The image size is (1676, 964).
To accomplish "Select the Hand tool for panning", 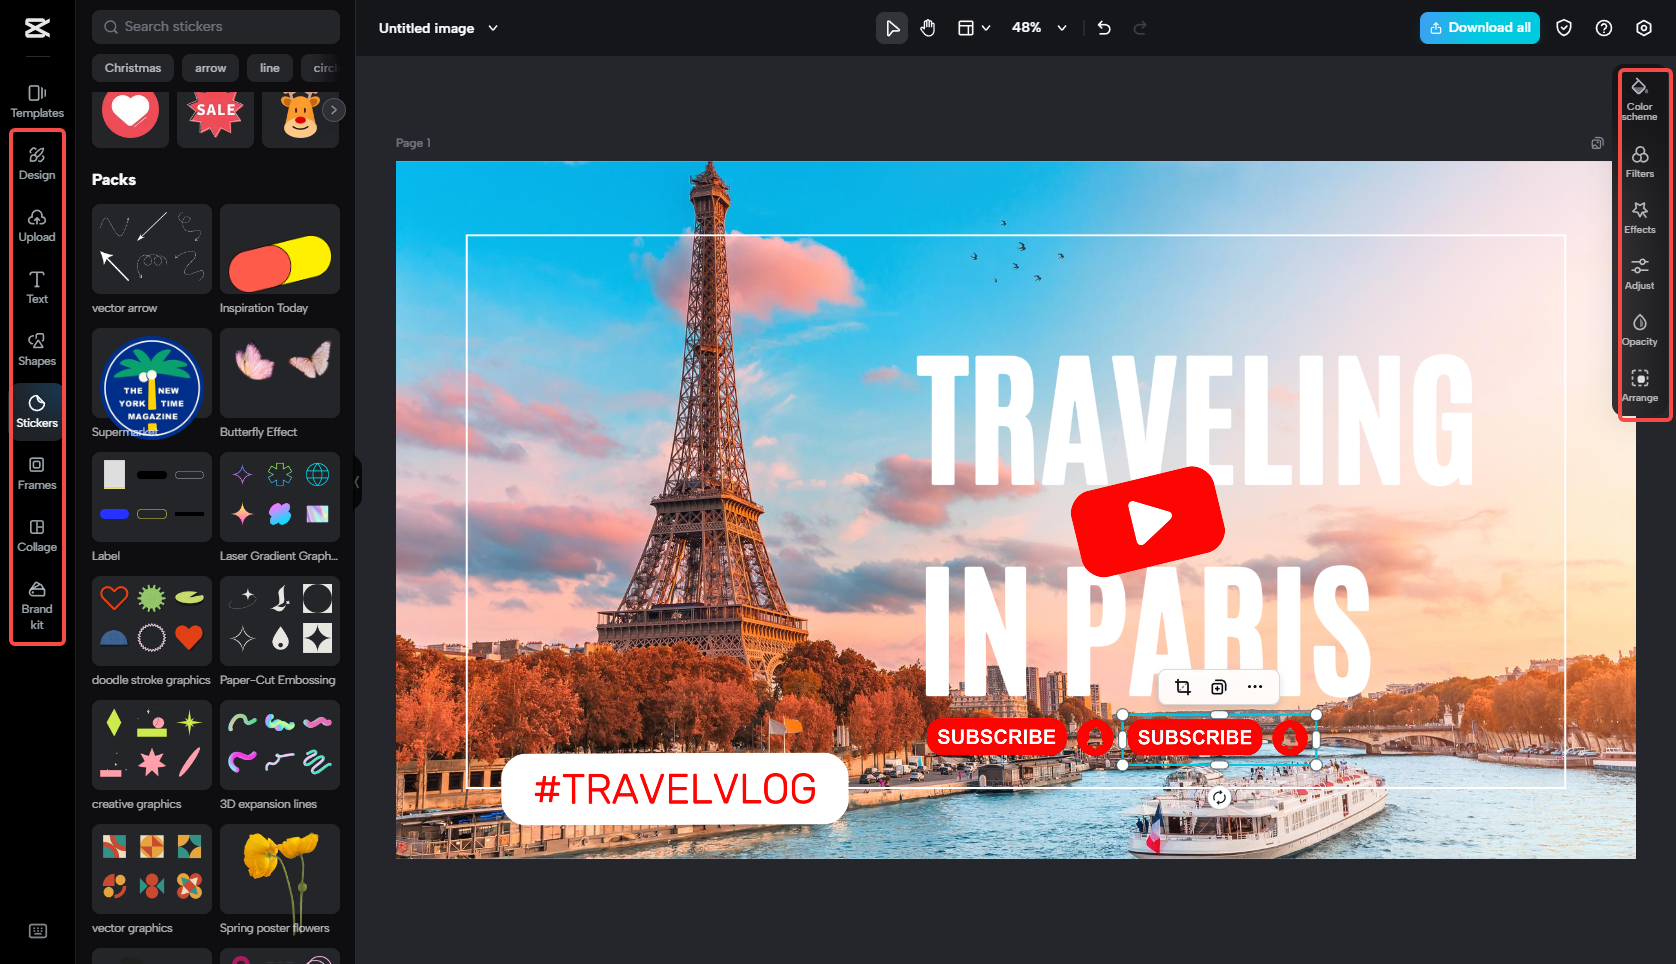I will 927,28.
